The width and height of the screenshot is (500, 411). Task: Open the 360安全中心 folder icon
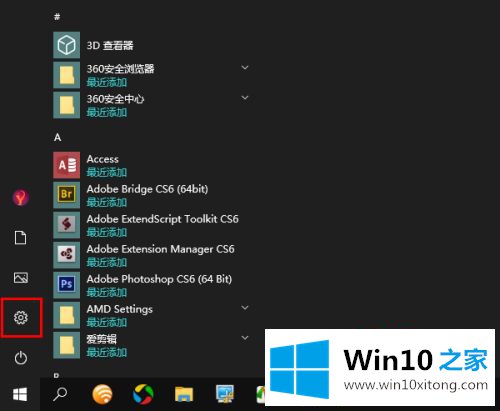[66, 105]
